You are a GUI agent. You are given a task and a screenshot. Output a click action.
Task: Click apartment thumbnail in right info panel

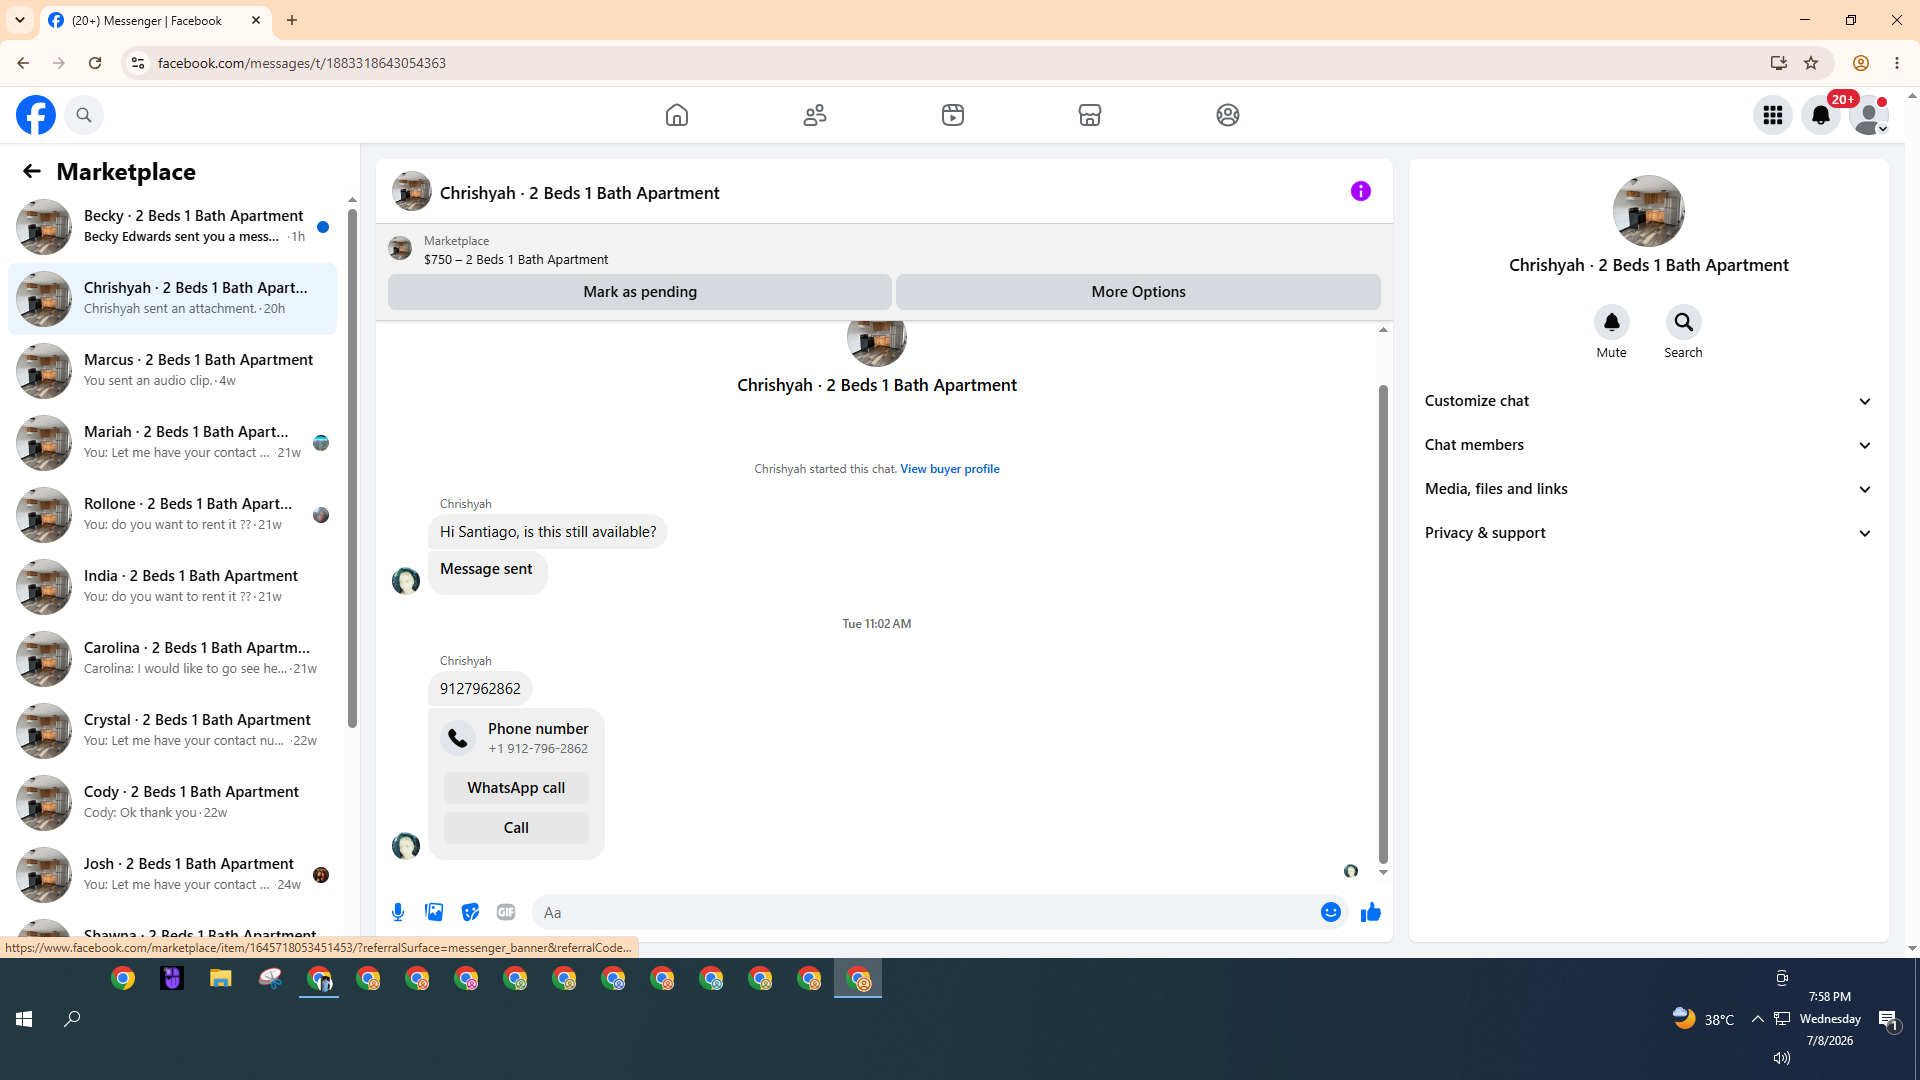click(1649, 211)
